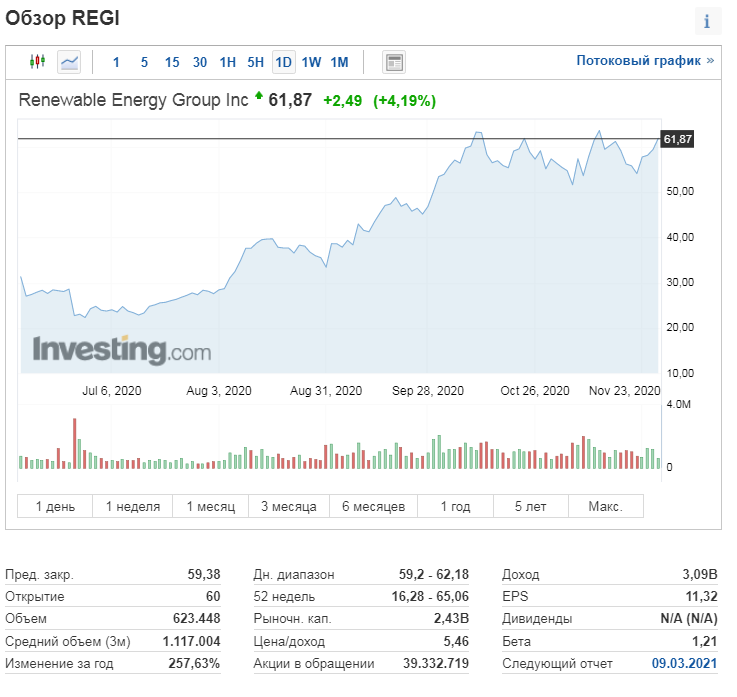Click the tallest red volume bar
737x697 pixels.
coord(74,443)
